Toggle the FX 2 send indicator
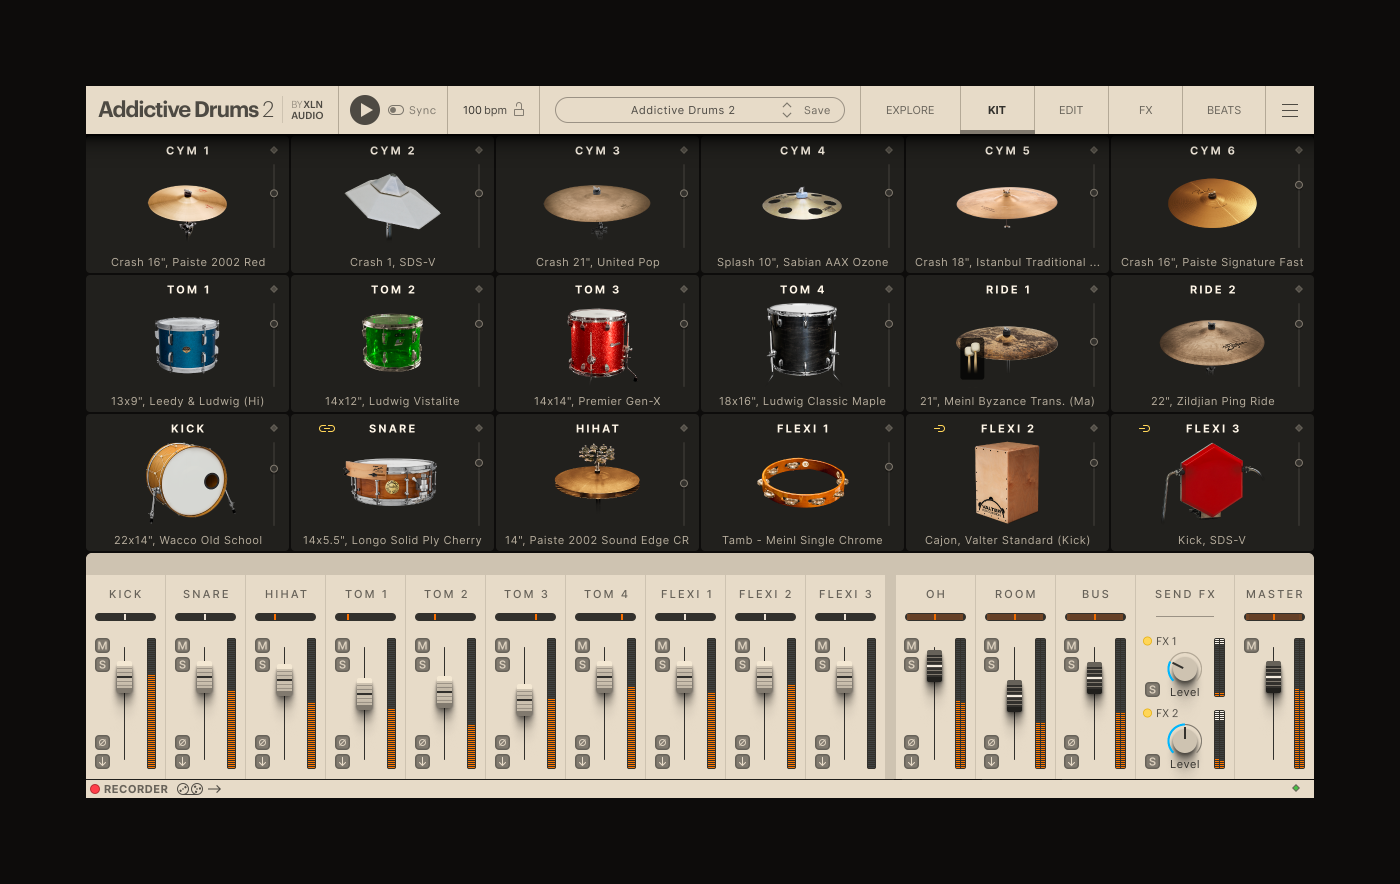 [x=1147, y=713]
